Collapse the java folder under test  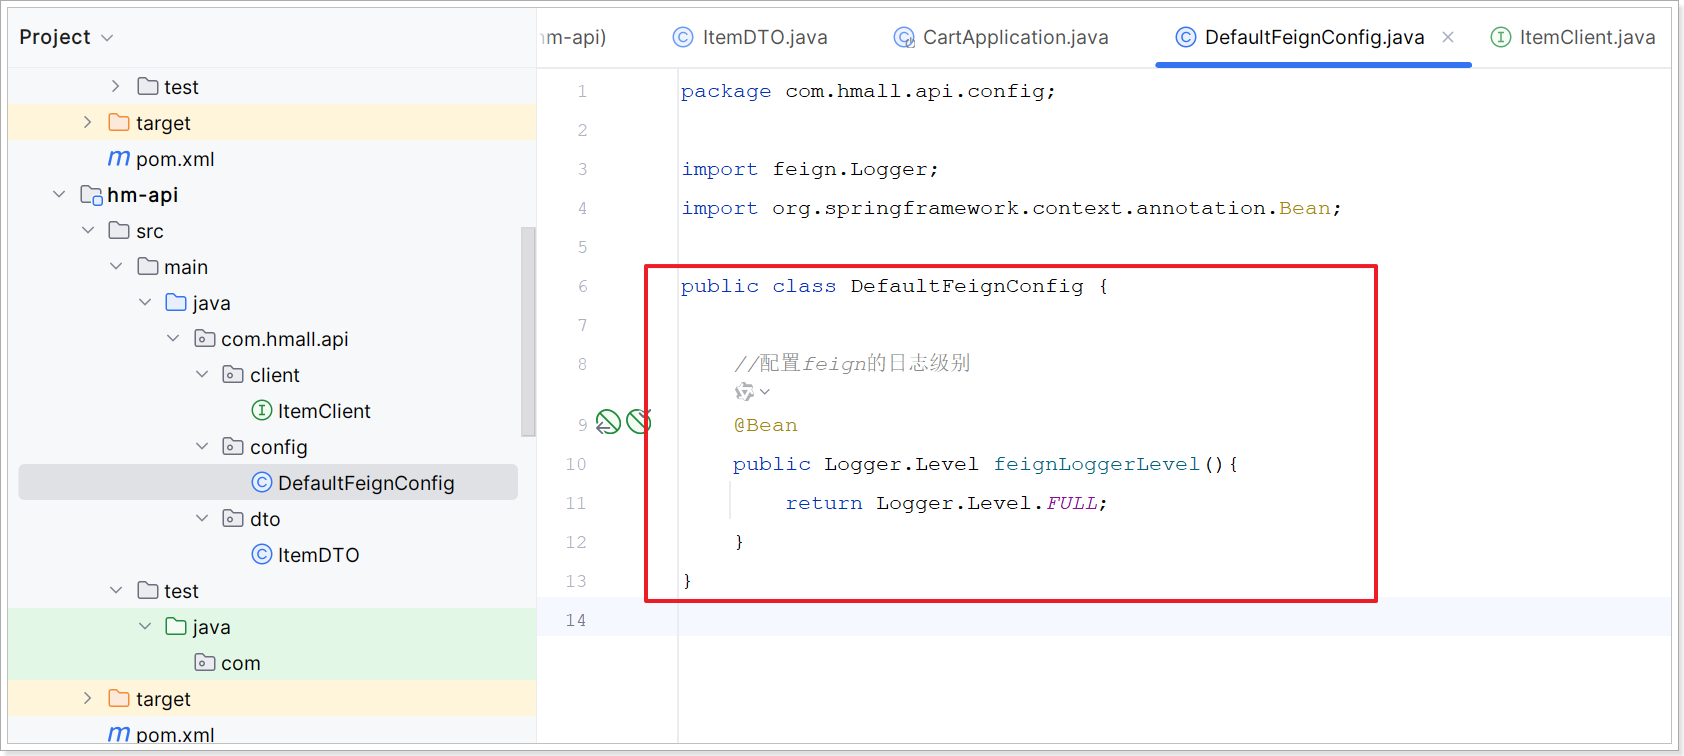[x=145, y=627]
